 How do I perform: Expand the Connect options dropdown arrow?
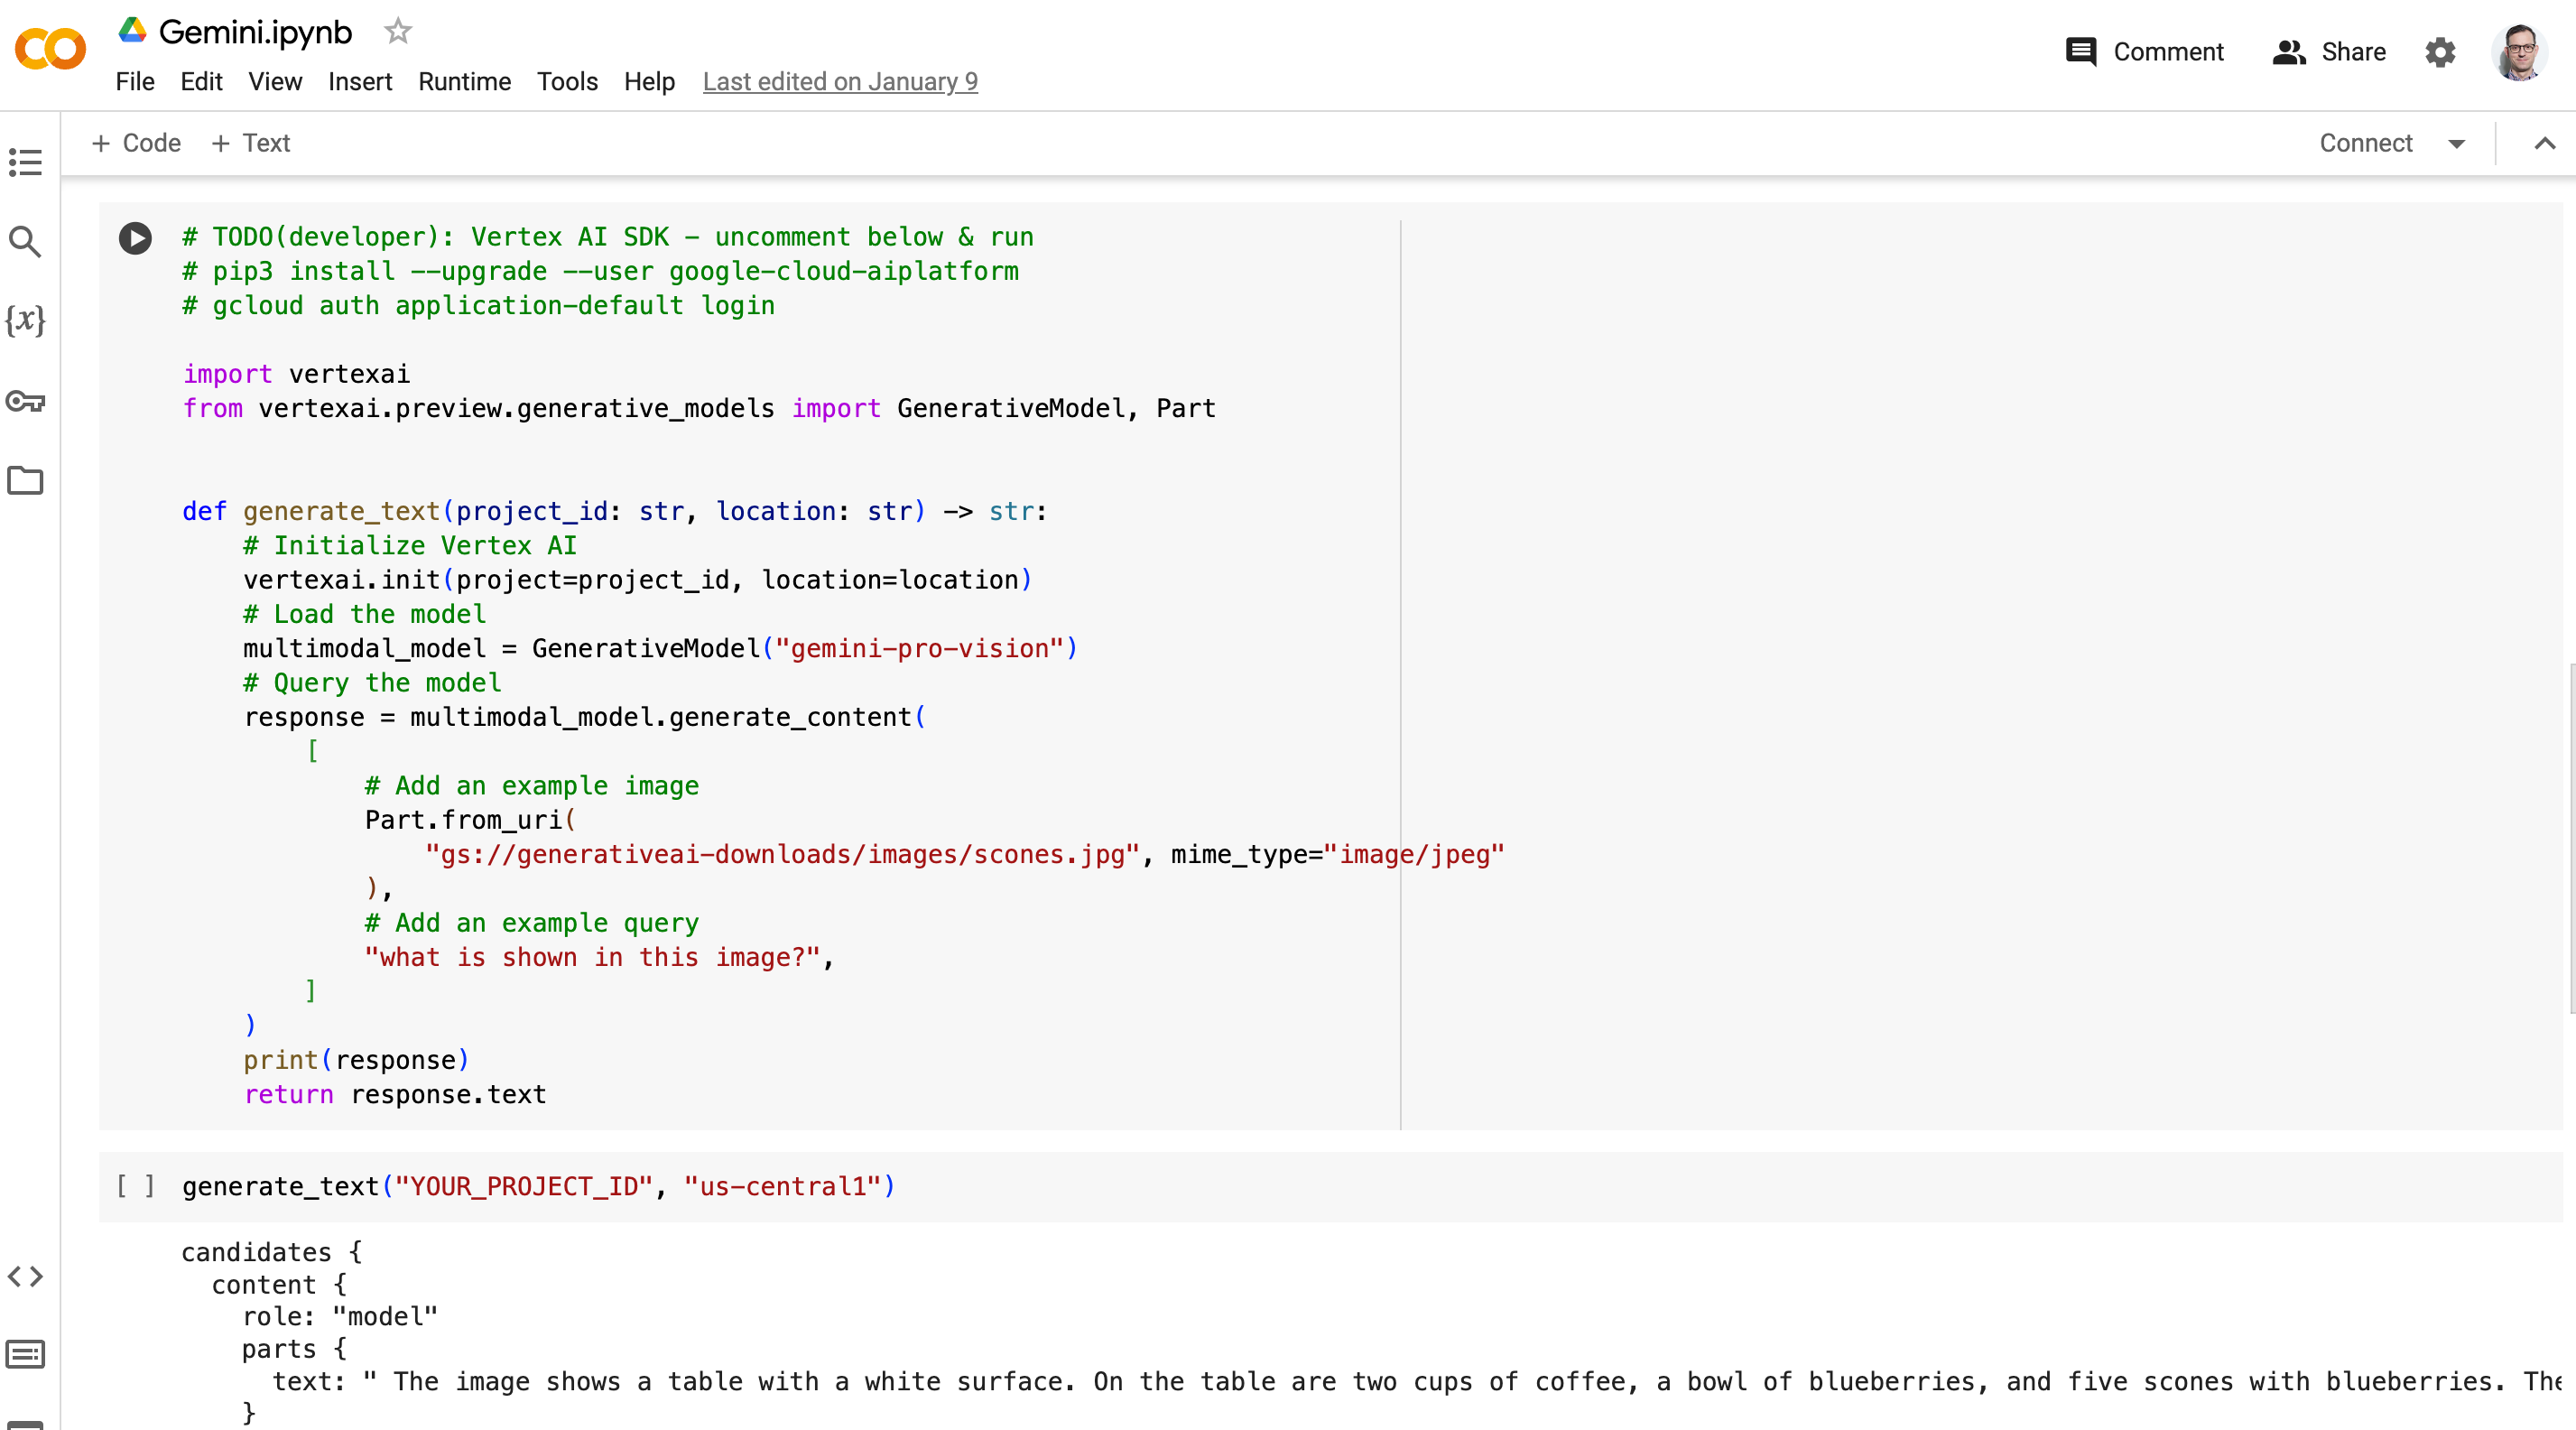[2456, 144]
